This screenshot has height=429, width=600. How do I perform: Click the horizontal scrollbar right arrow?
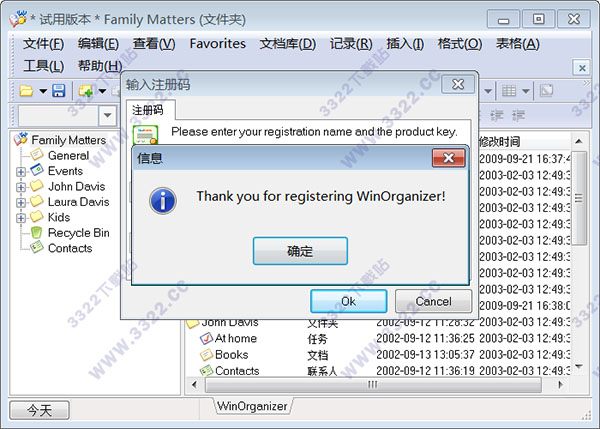point(561,384)
